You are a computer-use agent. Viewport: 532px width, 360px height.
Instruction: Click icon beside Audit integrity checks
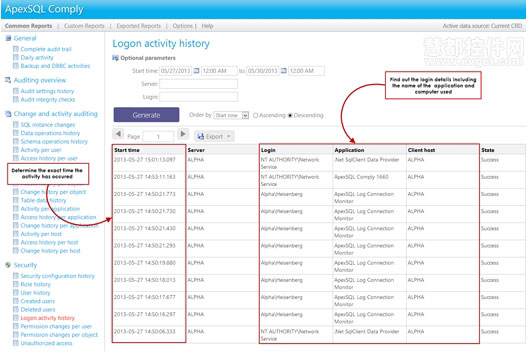tap(16, 99)
